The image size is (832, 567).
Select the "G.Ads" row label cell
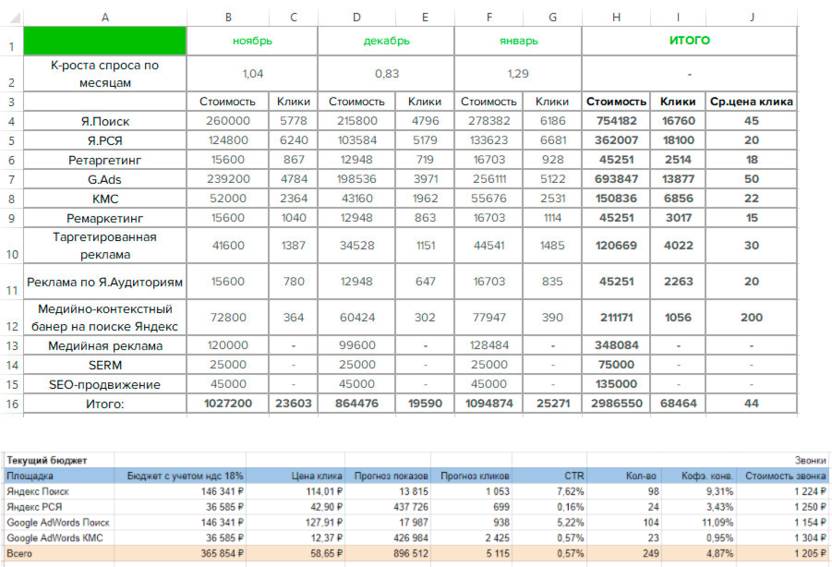point(105,178)
